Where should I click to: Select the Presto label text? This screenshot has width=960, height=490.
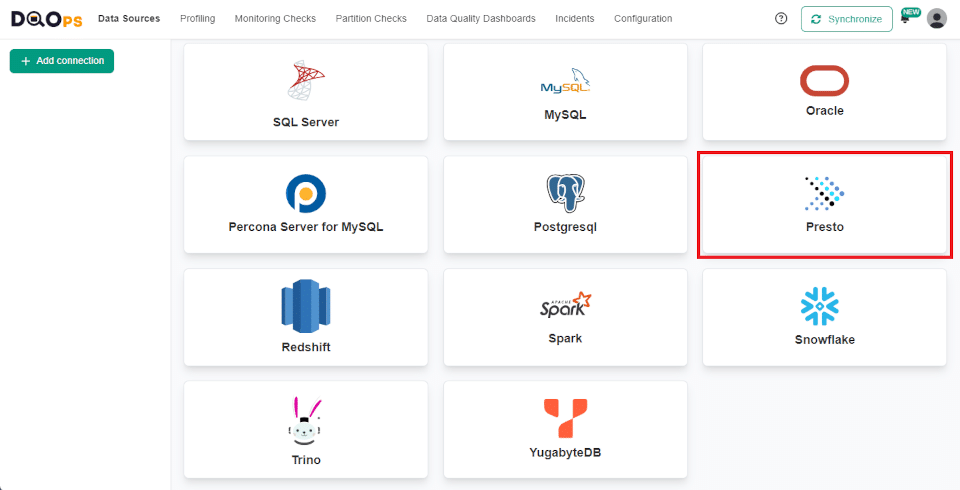pos(825,227)
